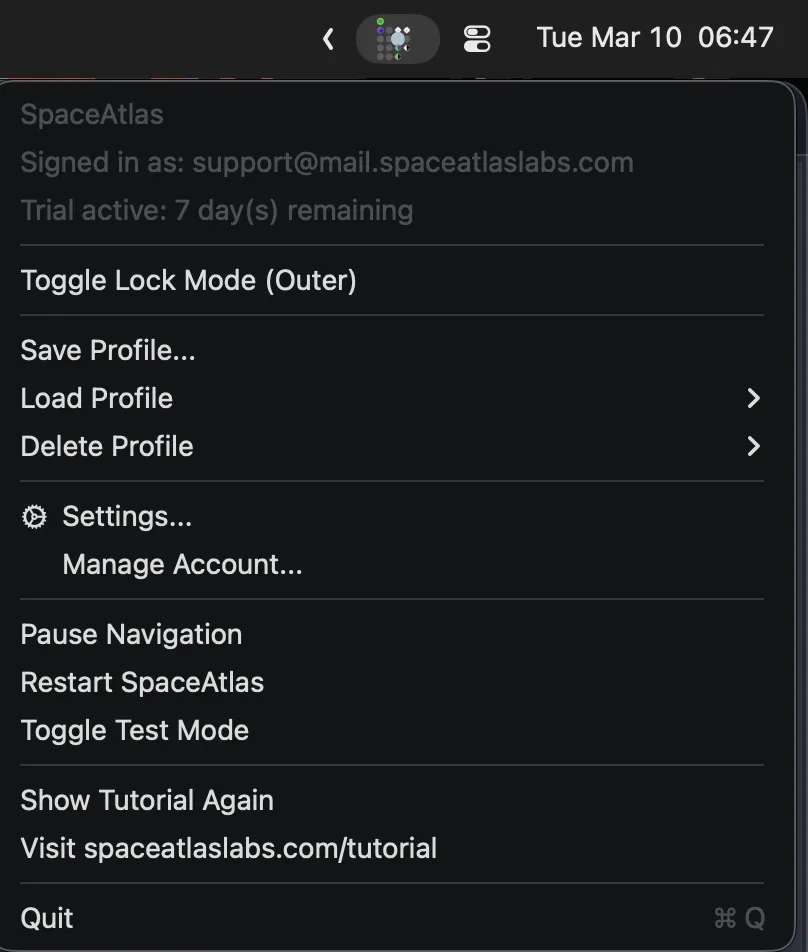Select Save Profile...

[x=107, y=350]
